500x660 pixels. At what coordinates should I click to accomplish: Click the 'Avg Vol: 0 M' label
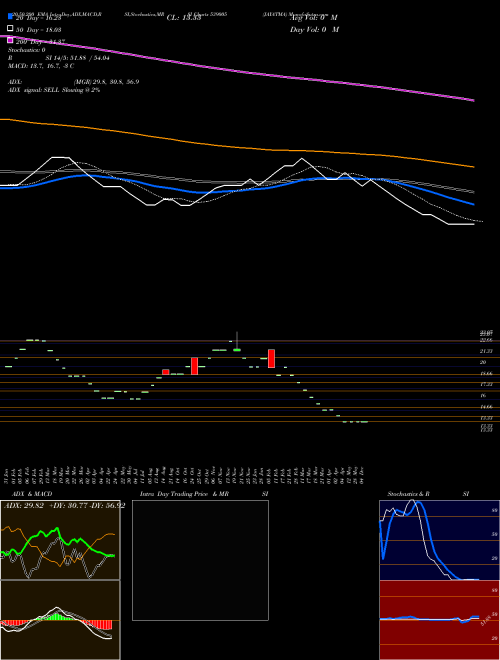[x=313, y=18]
